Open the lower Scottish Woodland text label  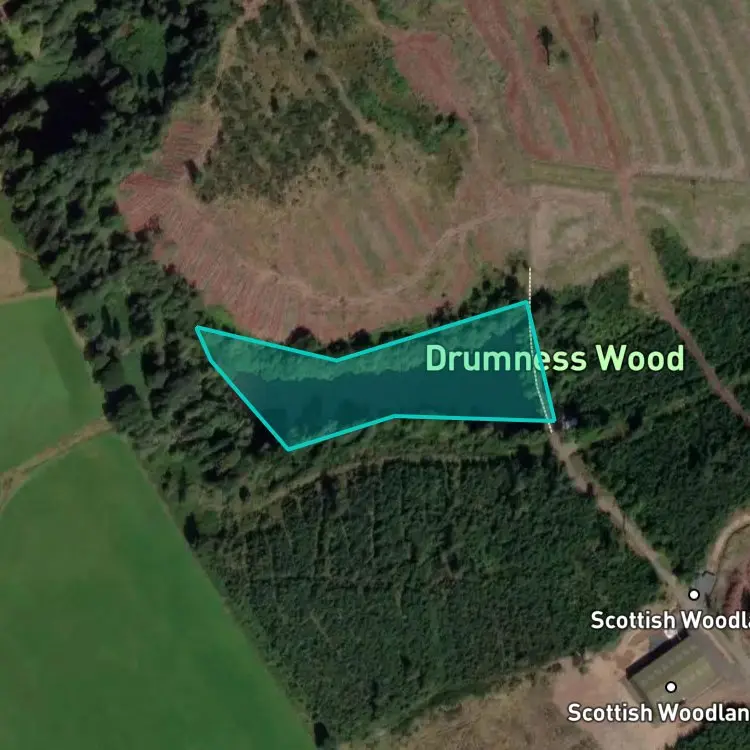(x=658, y=713)
